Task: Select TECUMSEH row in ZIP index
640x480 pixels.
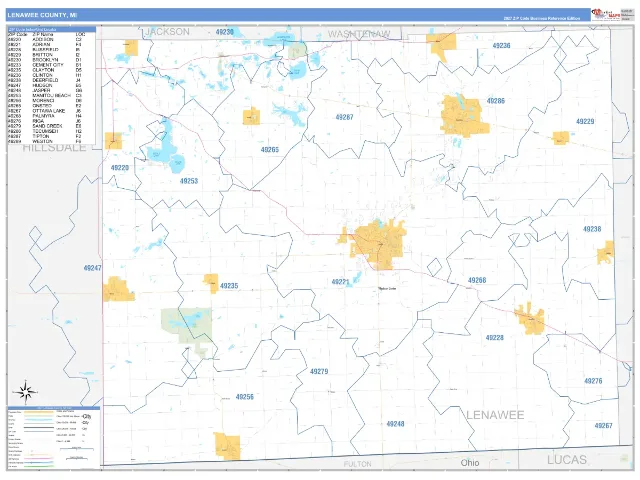Action: (x=45, y=131)
